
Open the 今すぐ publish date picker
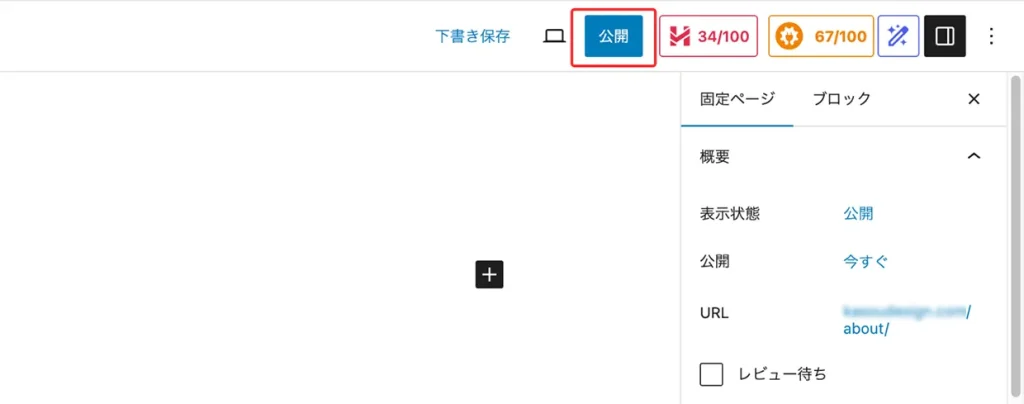865,262
